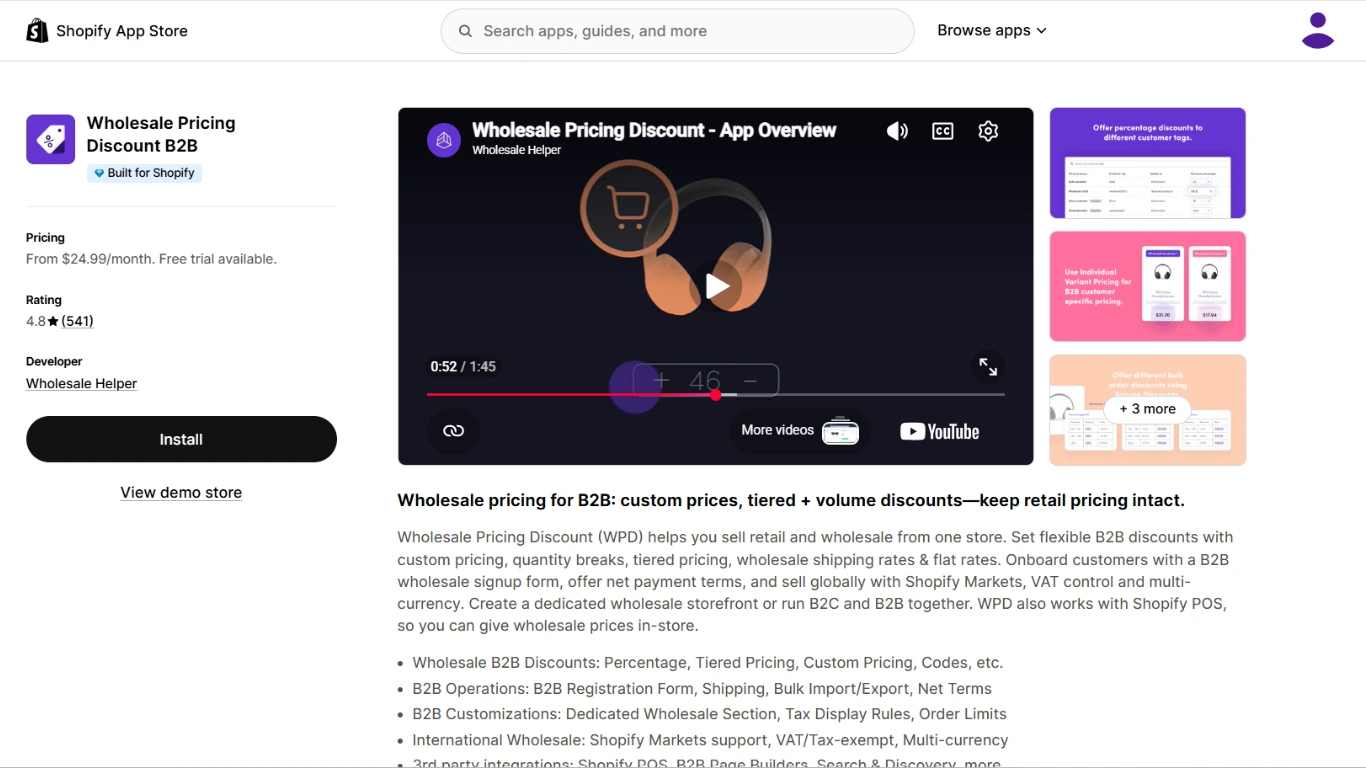Click the 'B2B Customizations' bullet line
Image resolution: width=1366 pixels, height=768 pixels.
(x=710, y=714)
